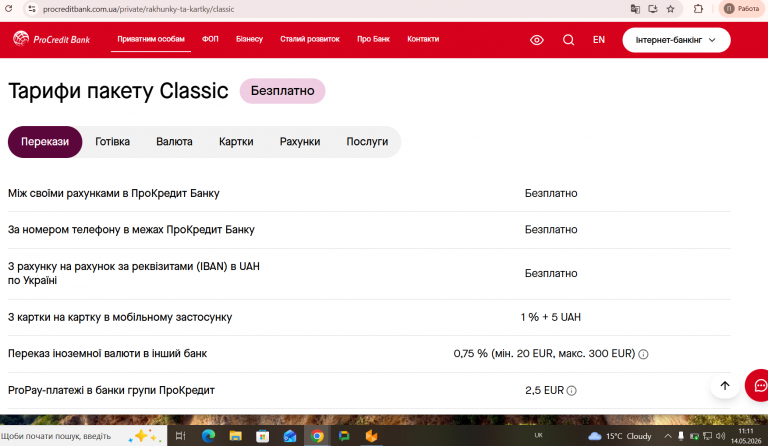Open Приватним особам menu item
Screen dimensions: 768x446
pyautogui.click(x=151, y=39)
